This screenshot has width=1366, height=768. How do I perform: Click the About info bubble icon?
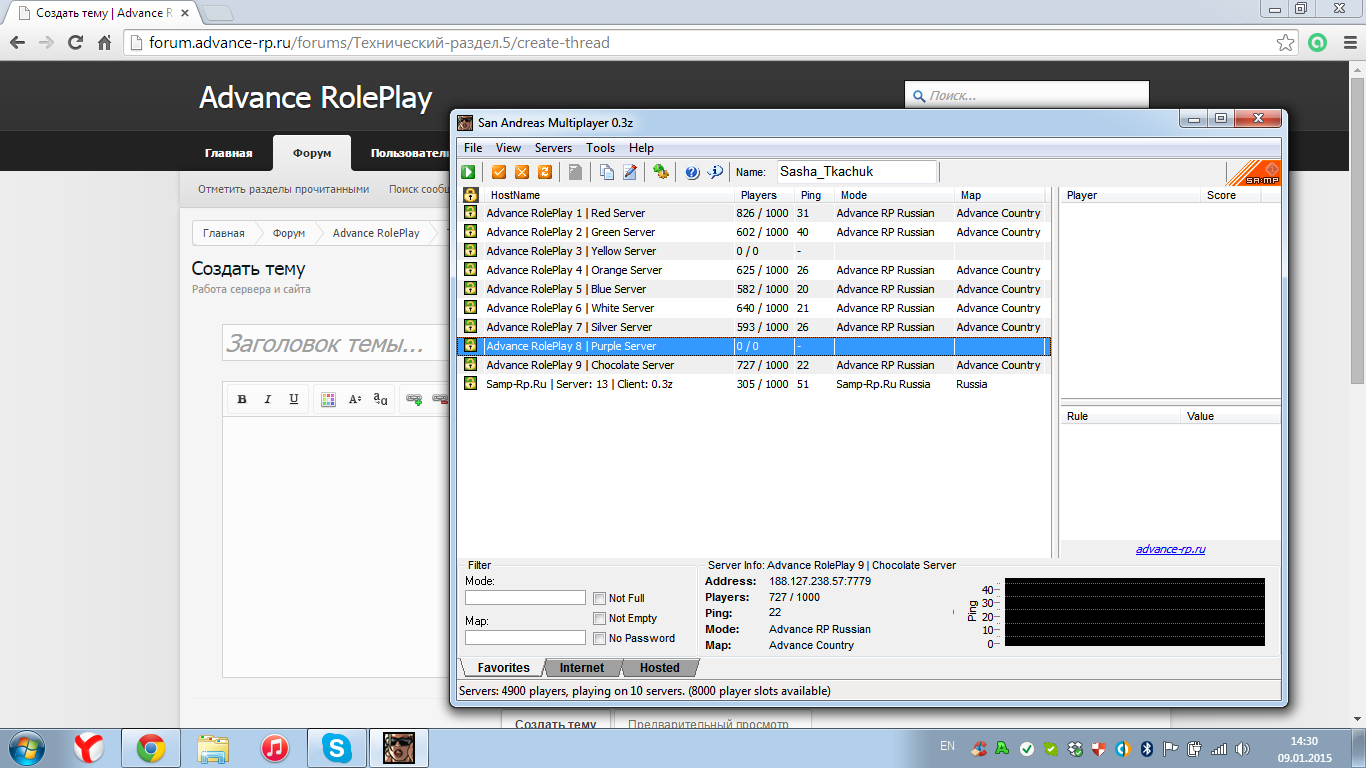coord(715,172)
